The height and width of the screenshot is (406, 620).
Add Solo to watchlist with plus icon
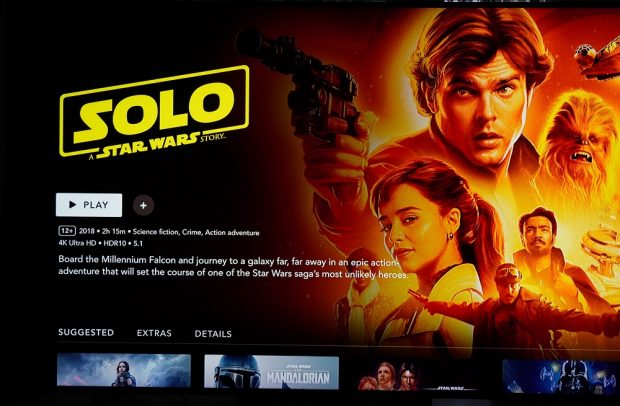[143, 205]
